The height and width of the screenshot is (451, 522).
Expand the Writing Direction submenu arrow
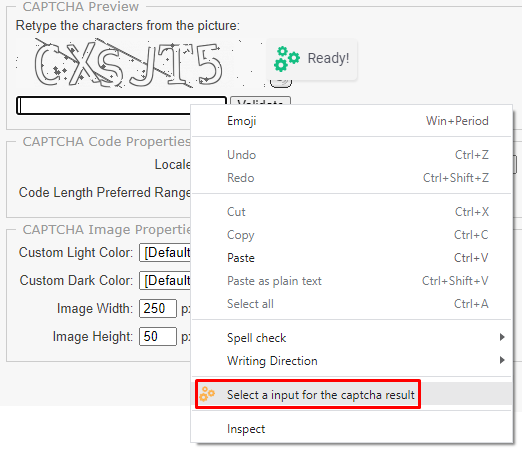coord(502,360)
